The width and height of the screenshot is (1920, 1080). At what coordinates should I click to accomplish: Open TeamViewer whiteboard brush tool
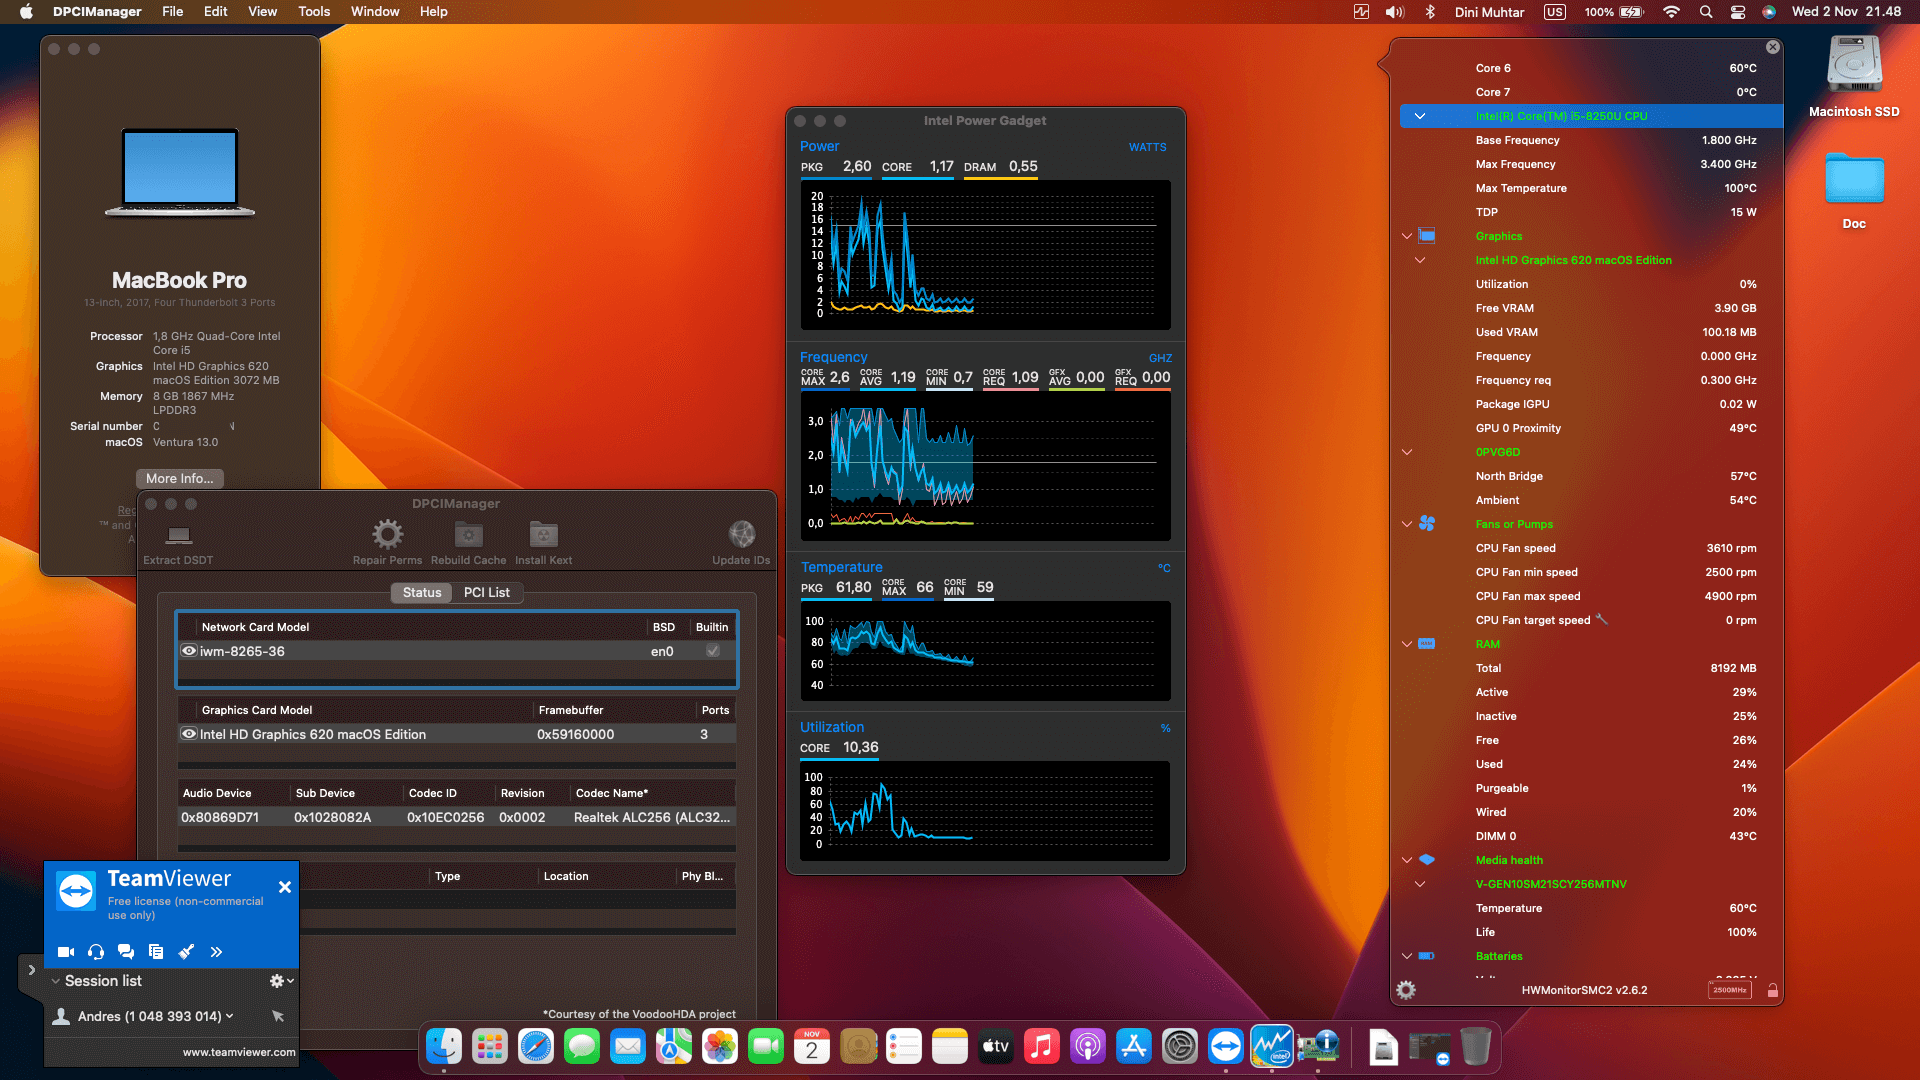[186, 952]
